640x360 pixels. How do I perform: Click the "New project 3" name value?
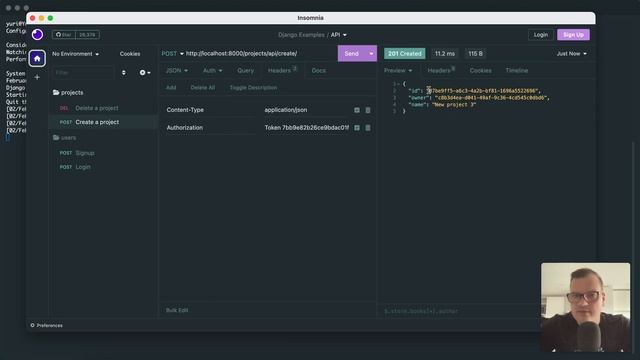454,104
